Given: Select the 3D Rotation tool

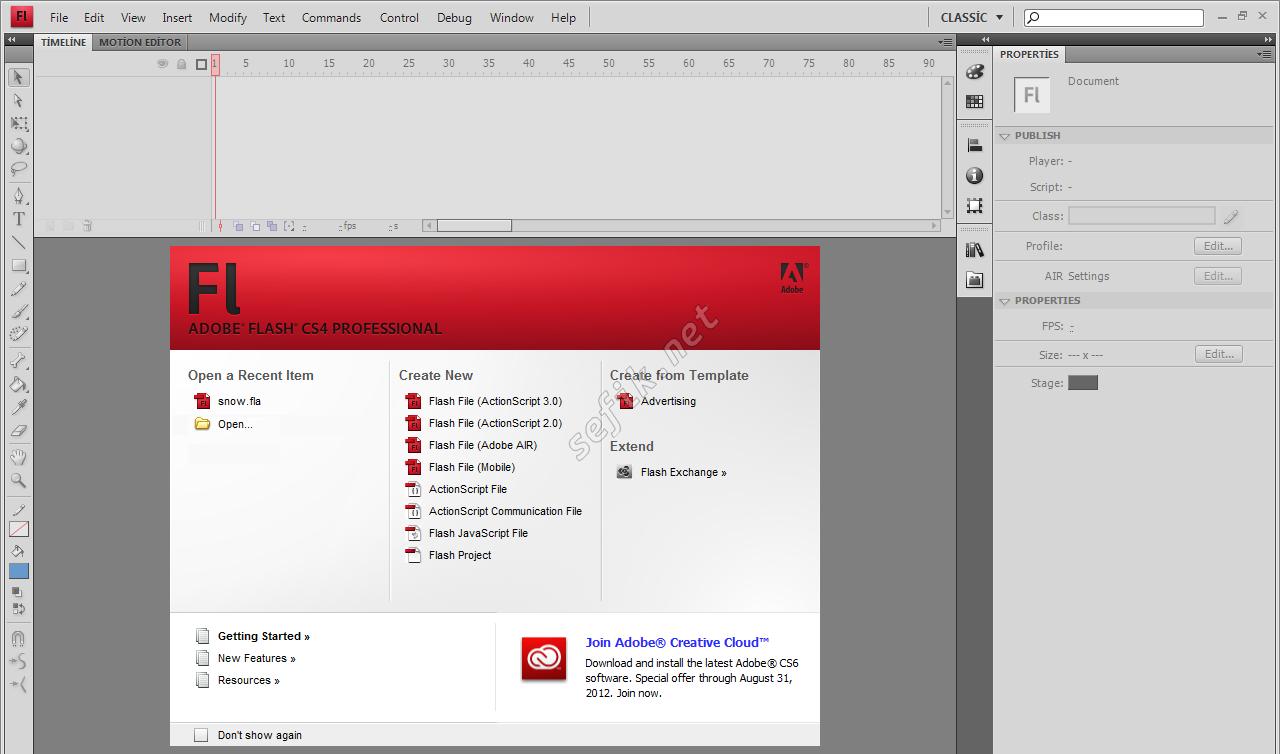Looking at the screenshot, I should 18,146.
